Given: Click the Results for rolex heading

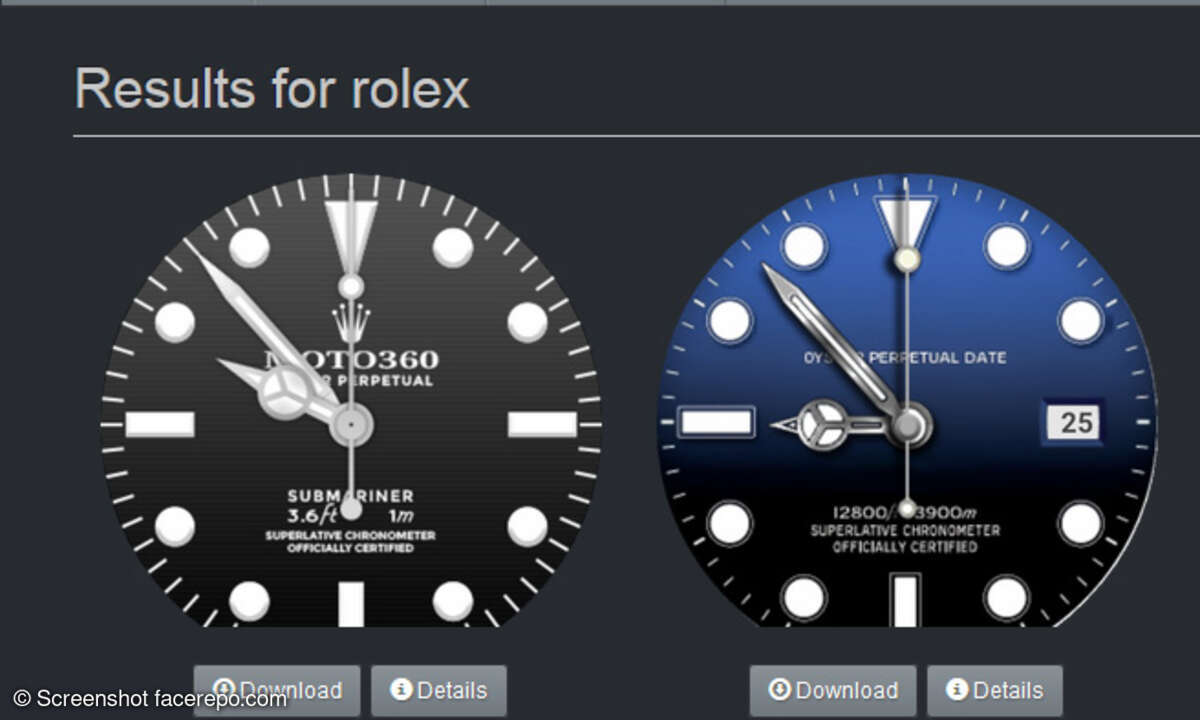Looking at the screenshot, I should coord(272,88).
